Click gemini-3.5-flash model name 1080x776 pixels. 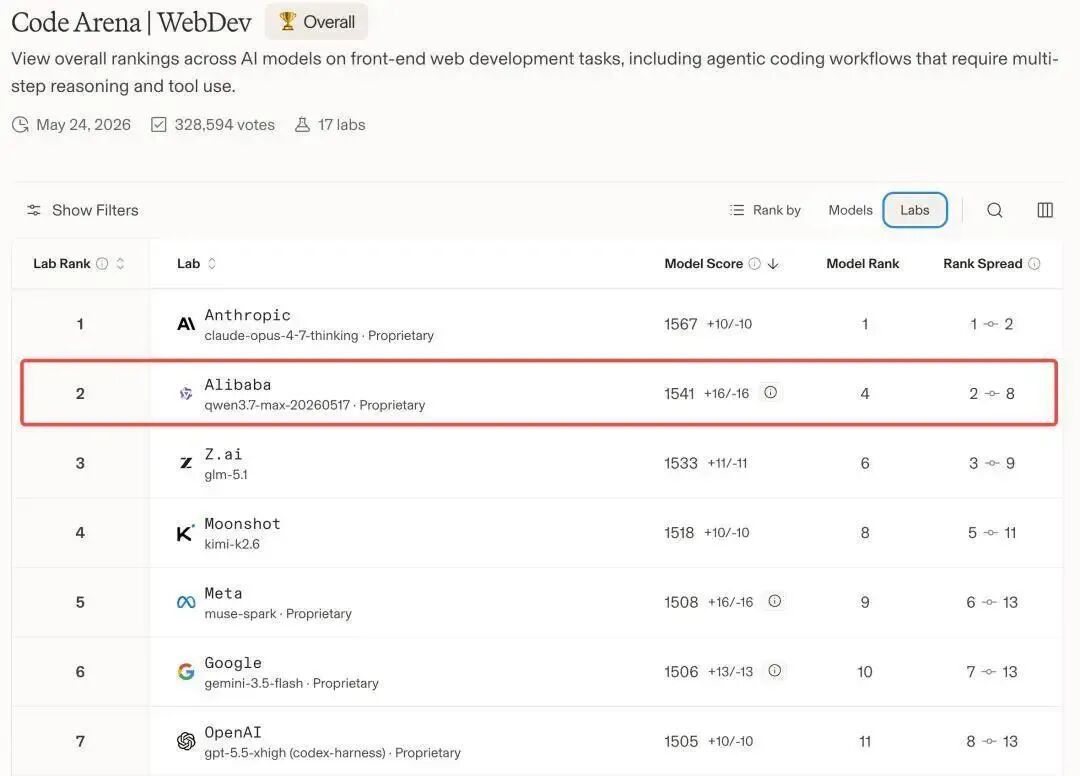click(x=253, y=683)
